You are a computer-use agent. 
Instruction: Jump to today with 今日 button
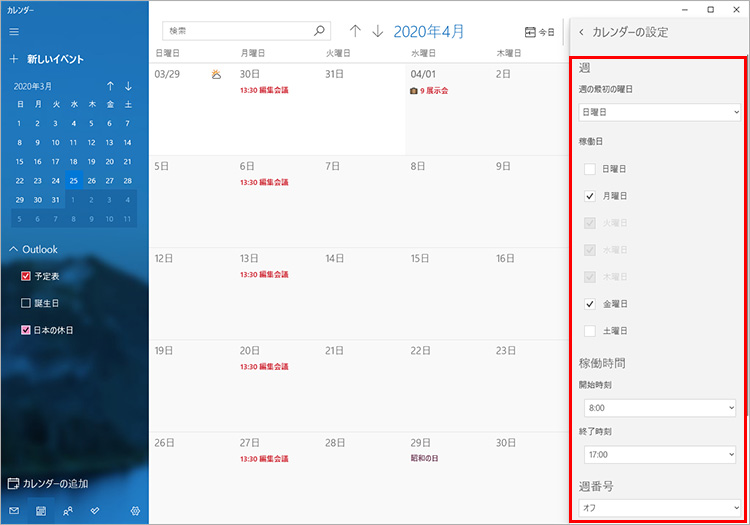[x=540, y=32]
